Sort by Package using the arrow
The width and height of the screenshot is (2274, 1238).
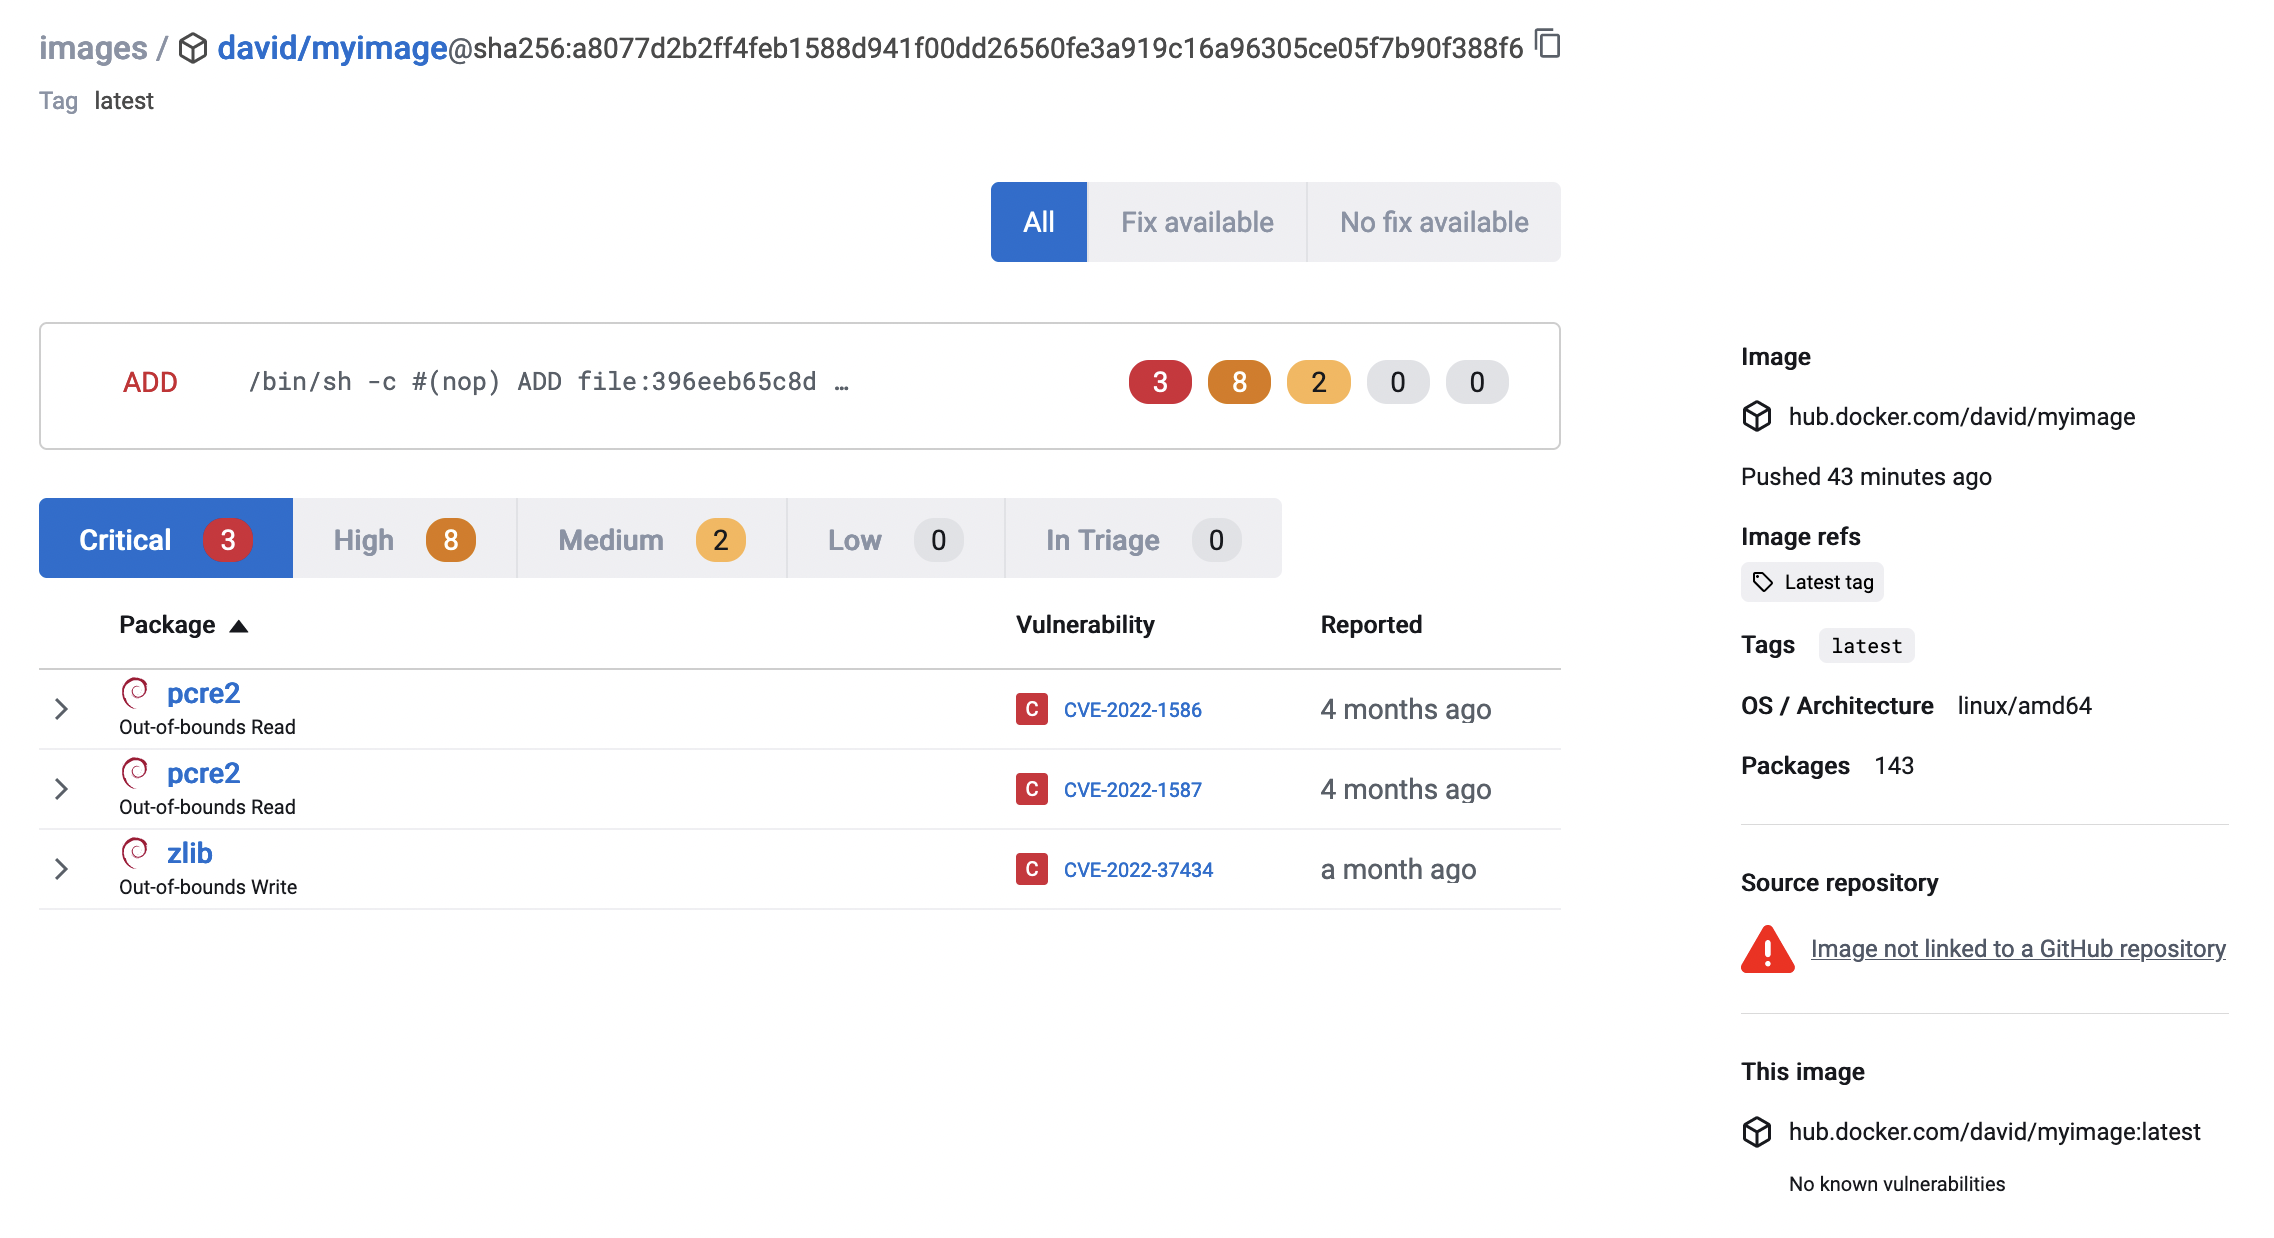coord(238,626)
